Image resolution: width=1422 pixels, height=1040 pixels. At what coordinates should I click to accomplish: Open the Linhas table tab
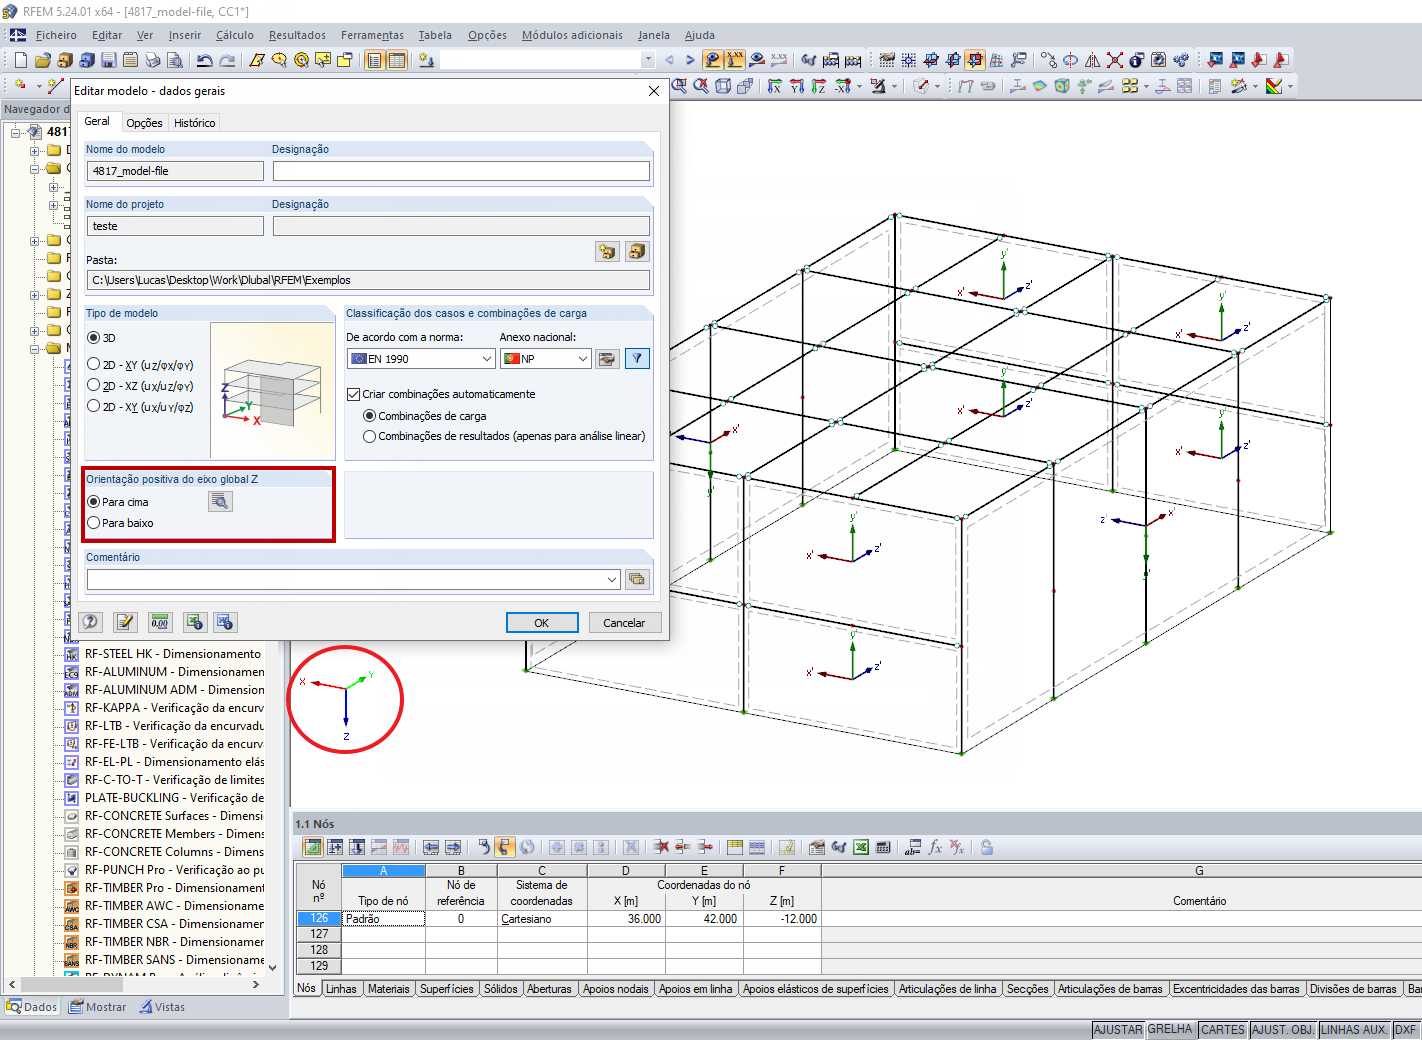(x=341, y=989)
